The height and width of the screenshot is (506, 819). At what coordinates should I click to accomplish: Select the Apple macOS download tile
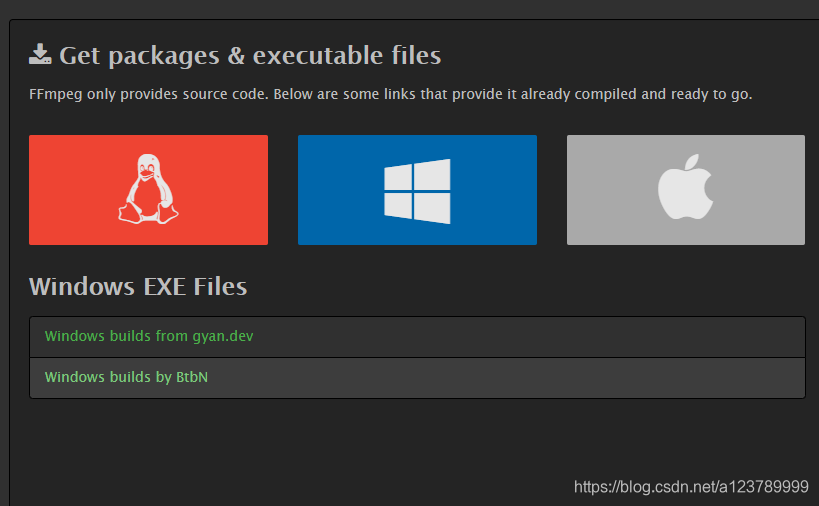click(686, 190)
